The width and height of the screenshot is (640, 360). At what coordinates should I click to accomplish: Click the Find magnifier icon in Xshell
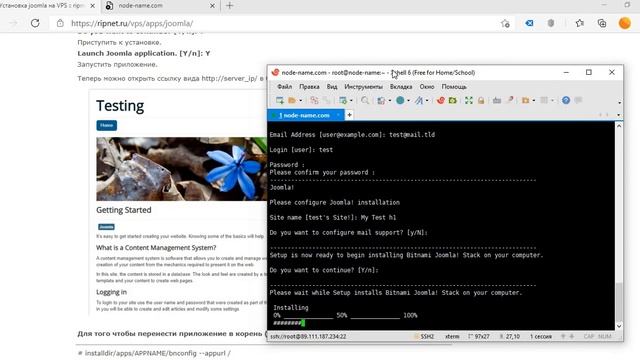365,100
